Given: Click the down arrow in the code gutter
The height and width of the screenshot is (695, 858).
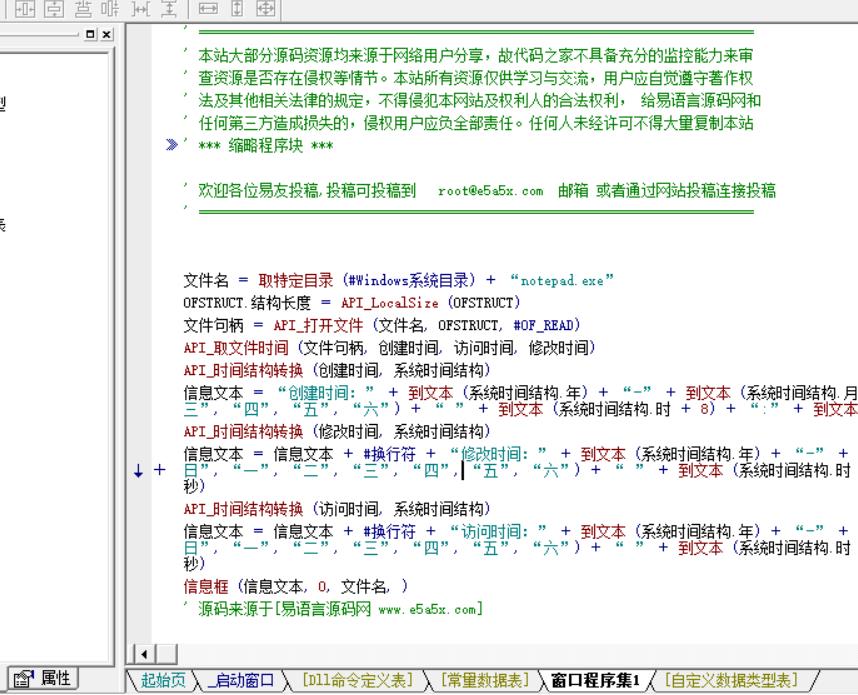Looking at the screenshot, I should pyautogui.click(x=138, y=470).
